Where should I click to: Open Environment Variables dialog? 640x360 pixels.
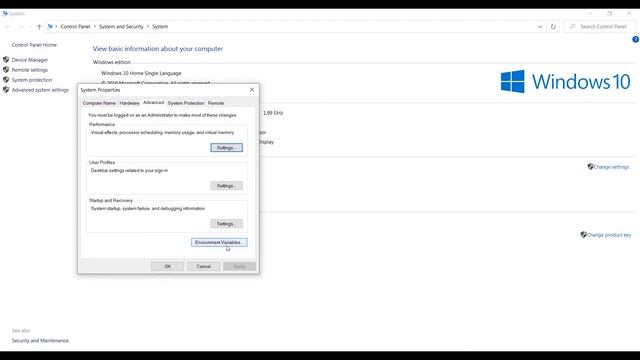(219, 242)
